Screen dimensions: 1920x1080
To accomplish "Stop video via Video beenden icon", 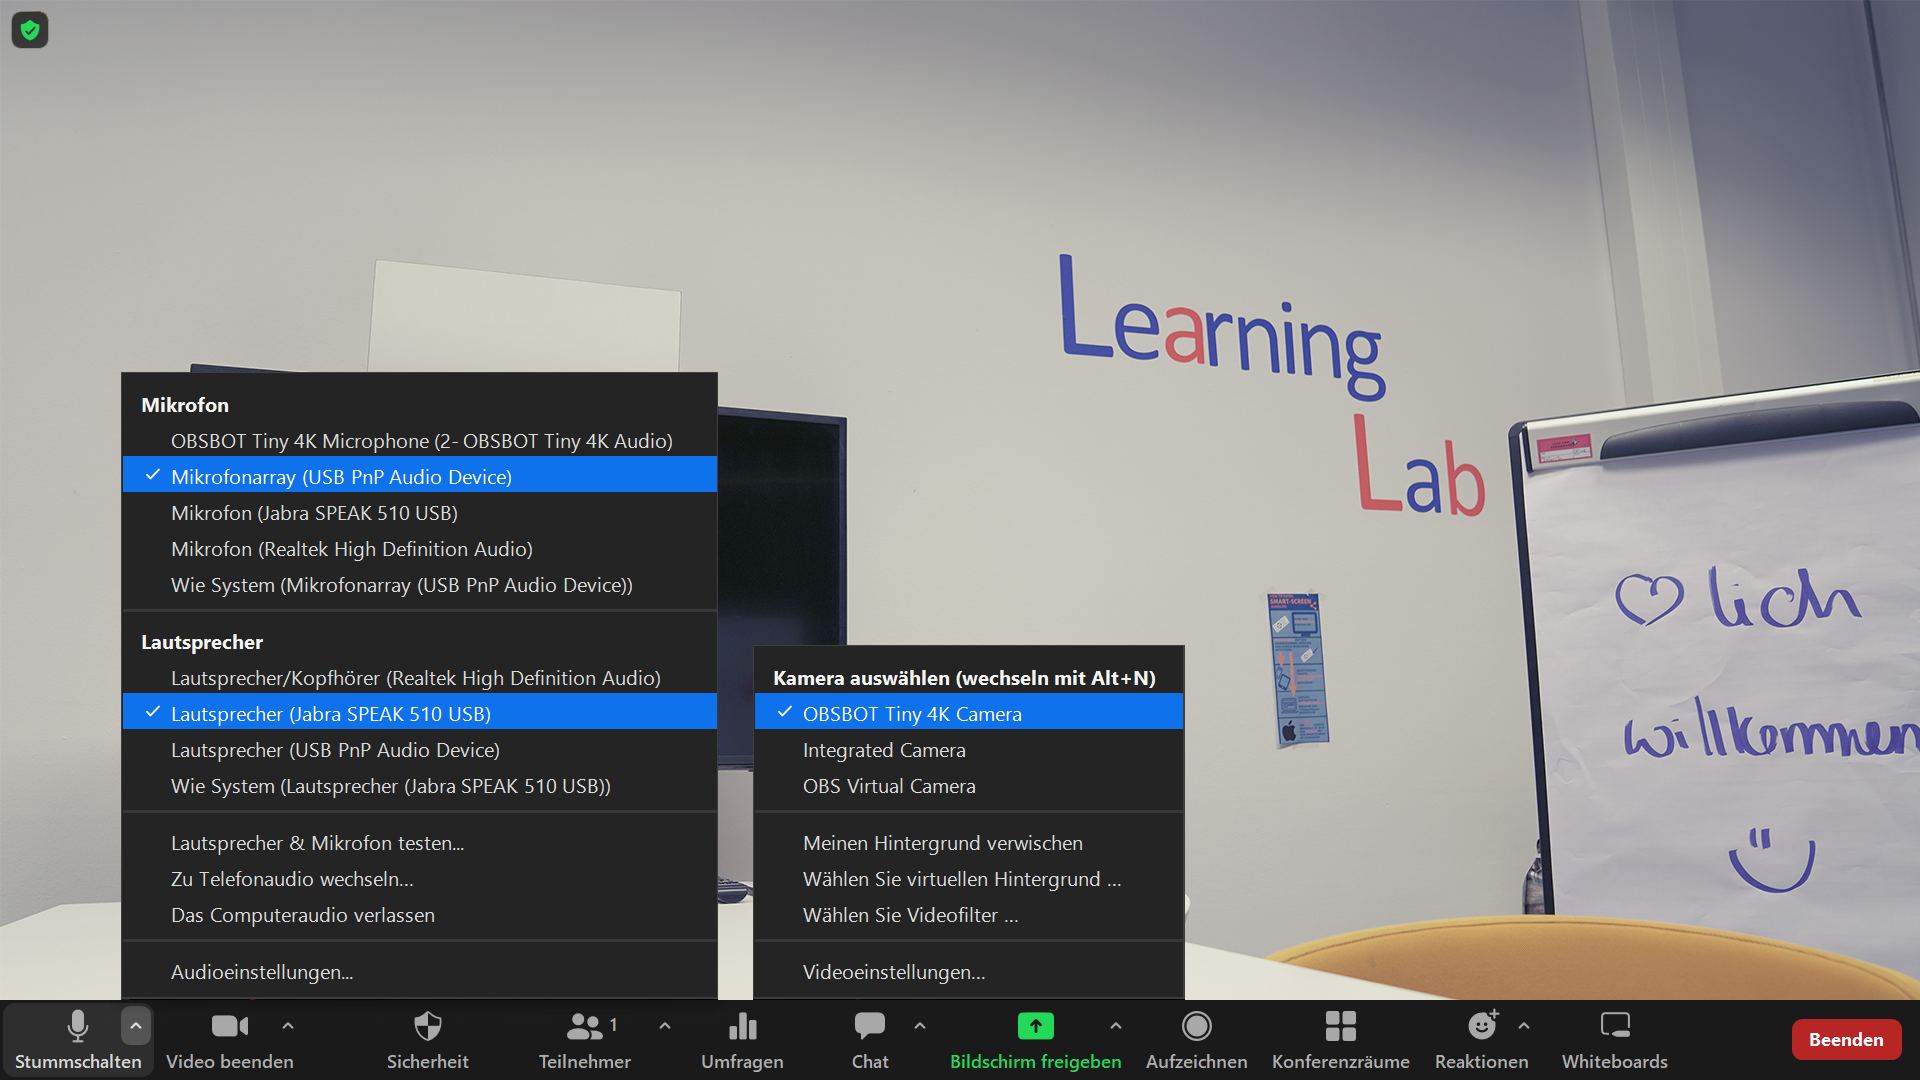I will pos(229,1027).
